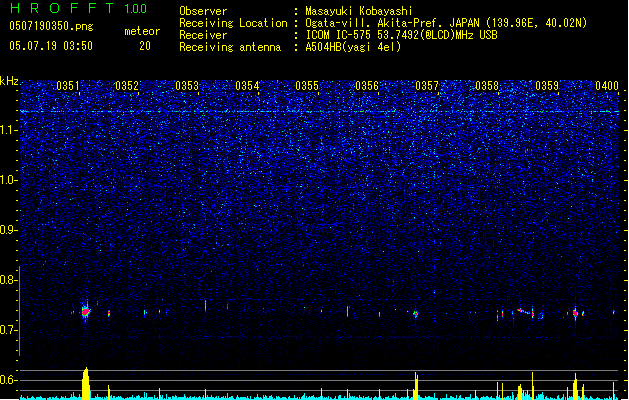Click the 'meteor' label
The height and width of the screenshot is (400, 629).
tap(142, 31)
